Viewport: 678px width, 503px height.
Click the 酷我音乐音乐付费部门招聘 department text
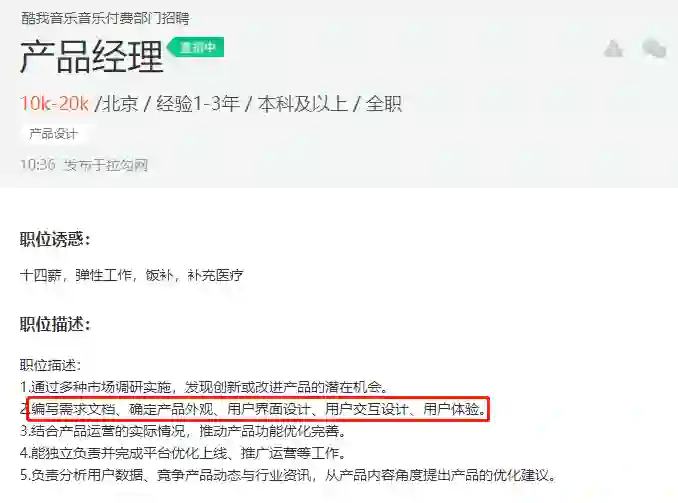point(106,18)
